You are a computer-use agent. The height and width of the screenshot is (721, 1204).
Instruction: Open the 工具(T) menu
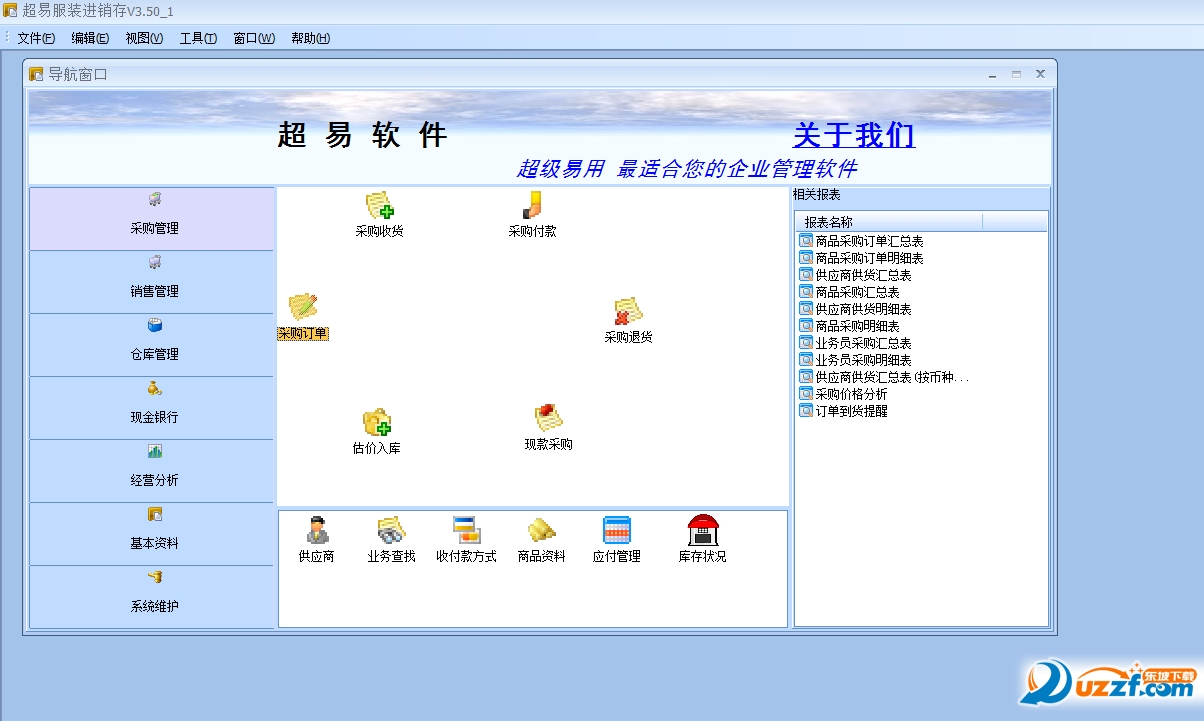coord(198,38)
